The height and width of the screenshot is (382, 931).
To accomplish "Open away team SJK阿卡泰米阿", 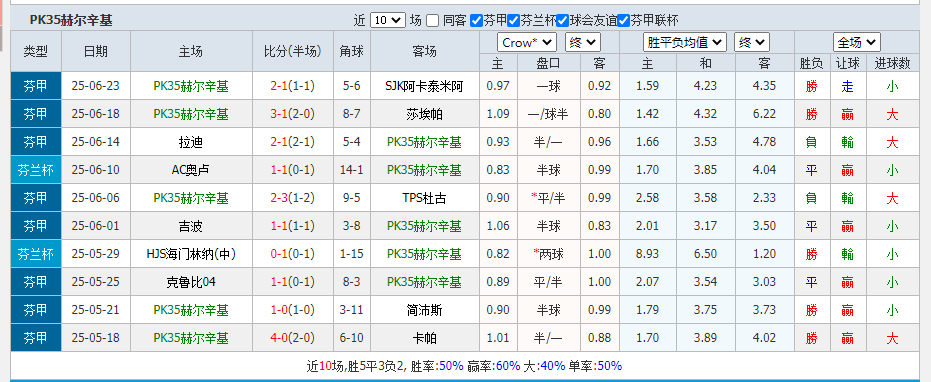I will coord(424,86).
